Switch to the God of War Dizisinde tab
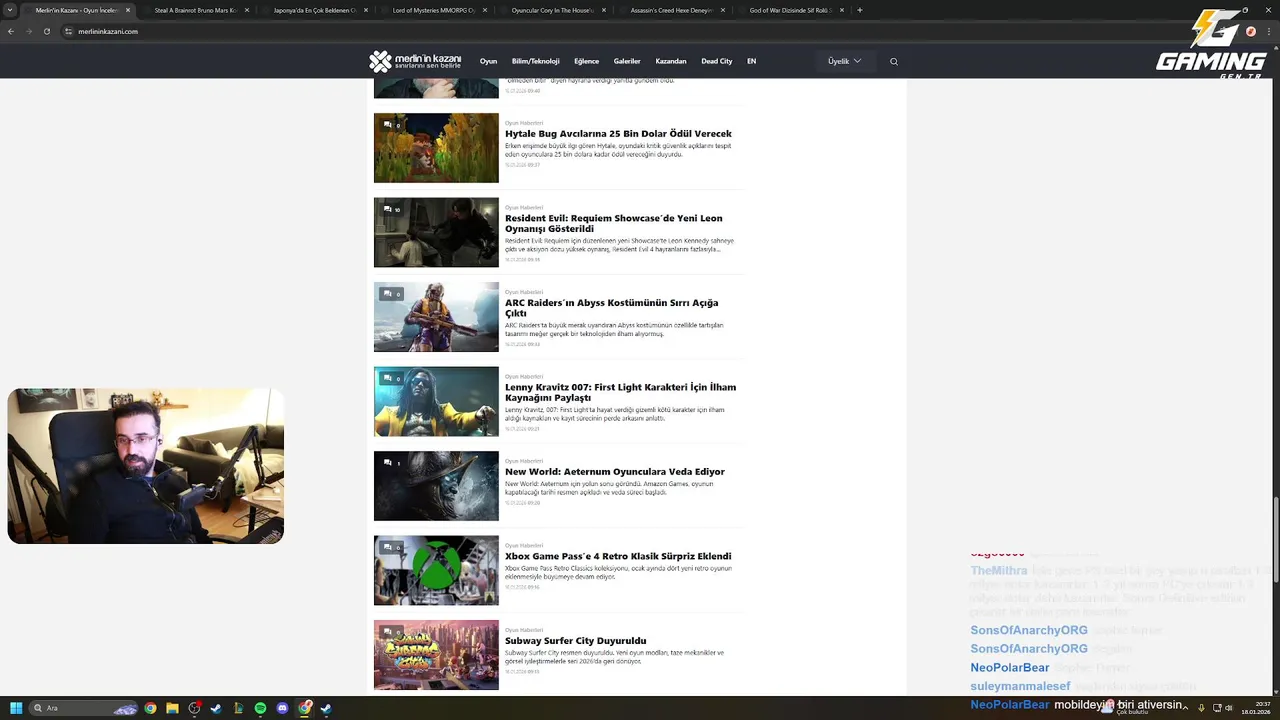 tap(790, 10)
